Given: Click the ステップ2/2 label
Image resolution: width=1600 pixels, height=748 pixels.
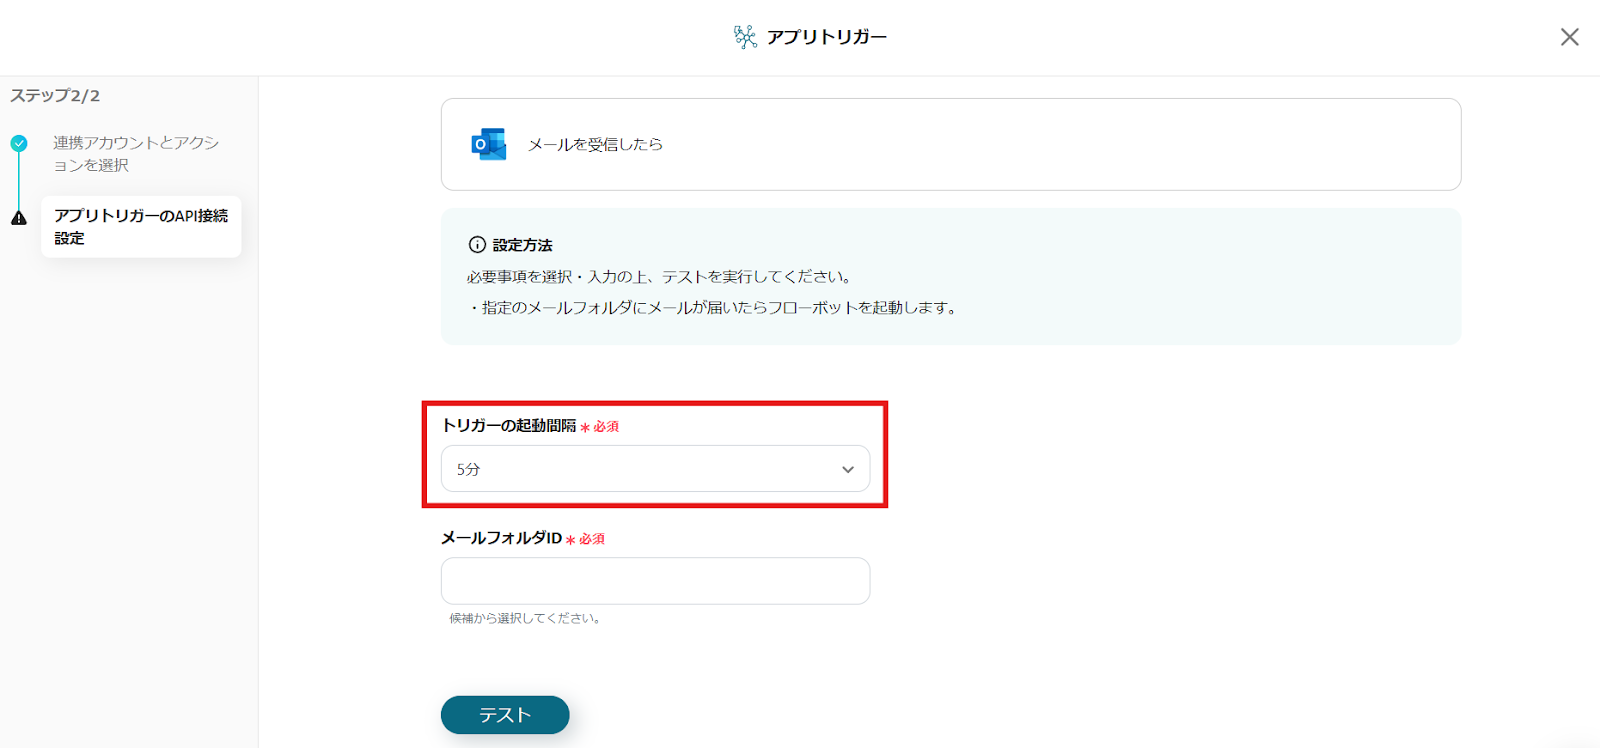Looking at the screenshot, I should point(55,95).
